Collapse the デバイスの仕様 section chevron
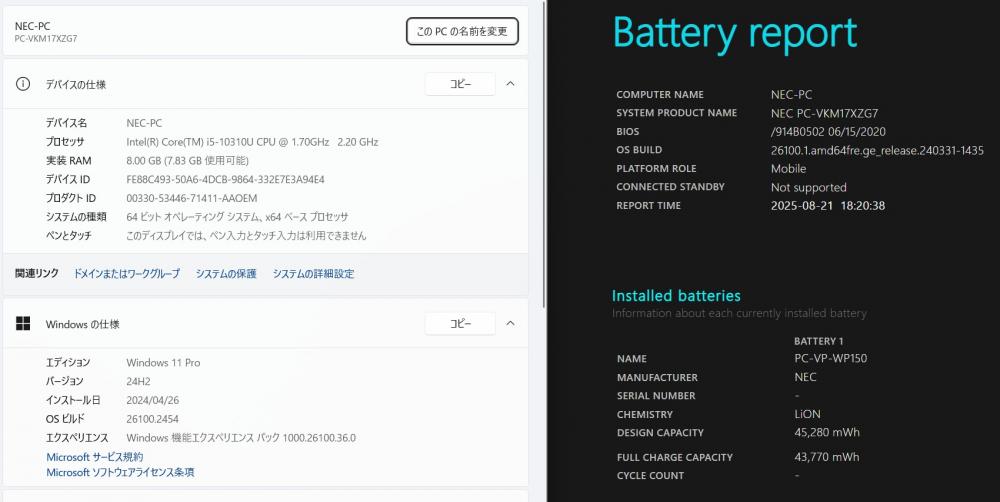 510,84
